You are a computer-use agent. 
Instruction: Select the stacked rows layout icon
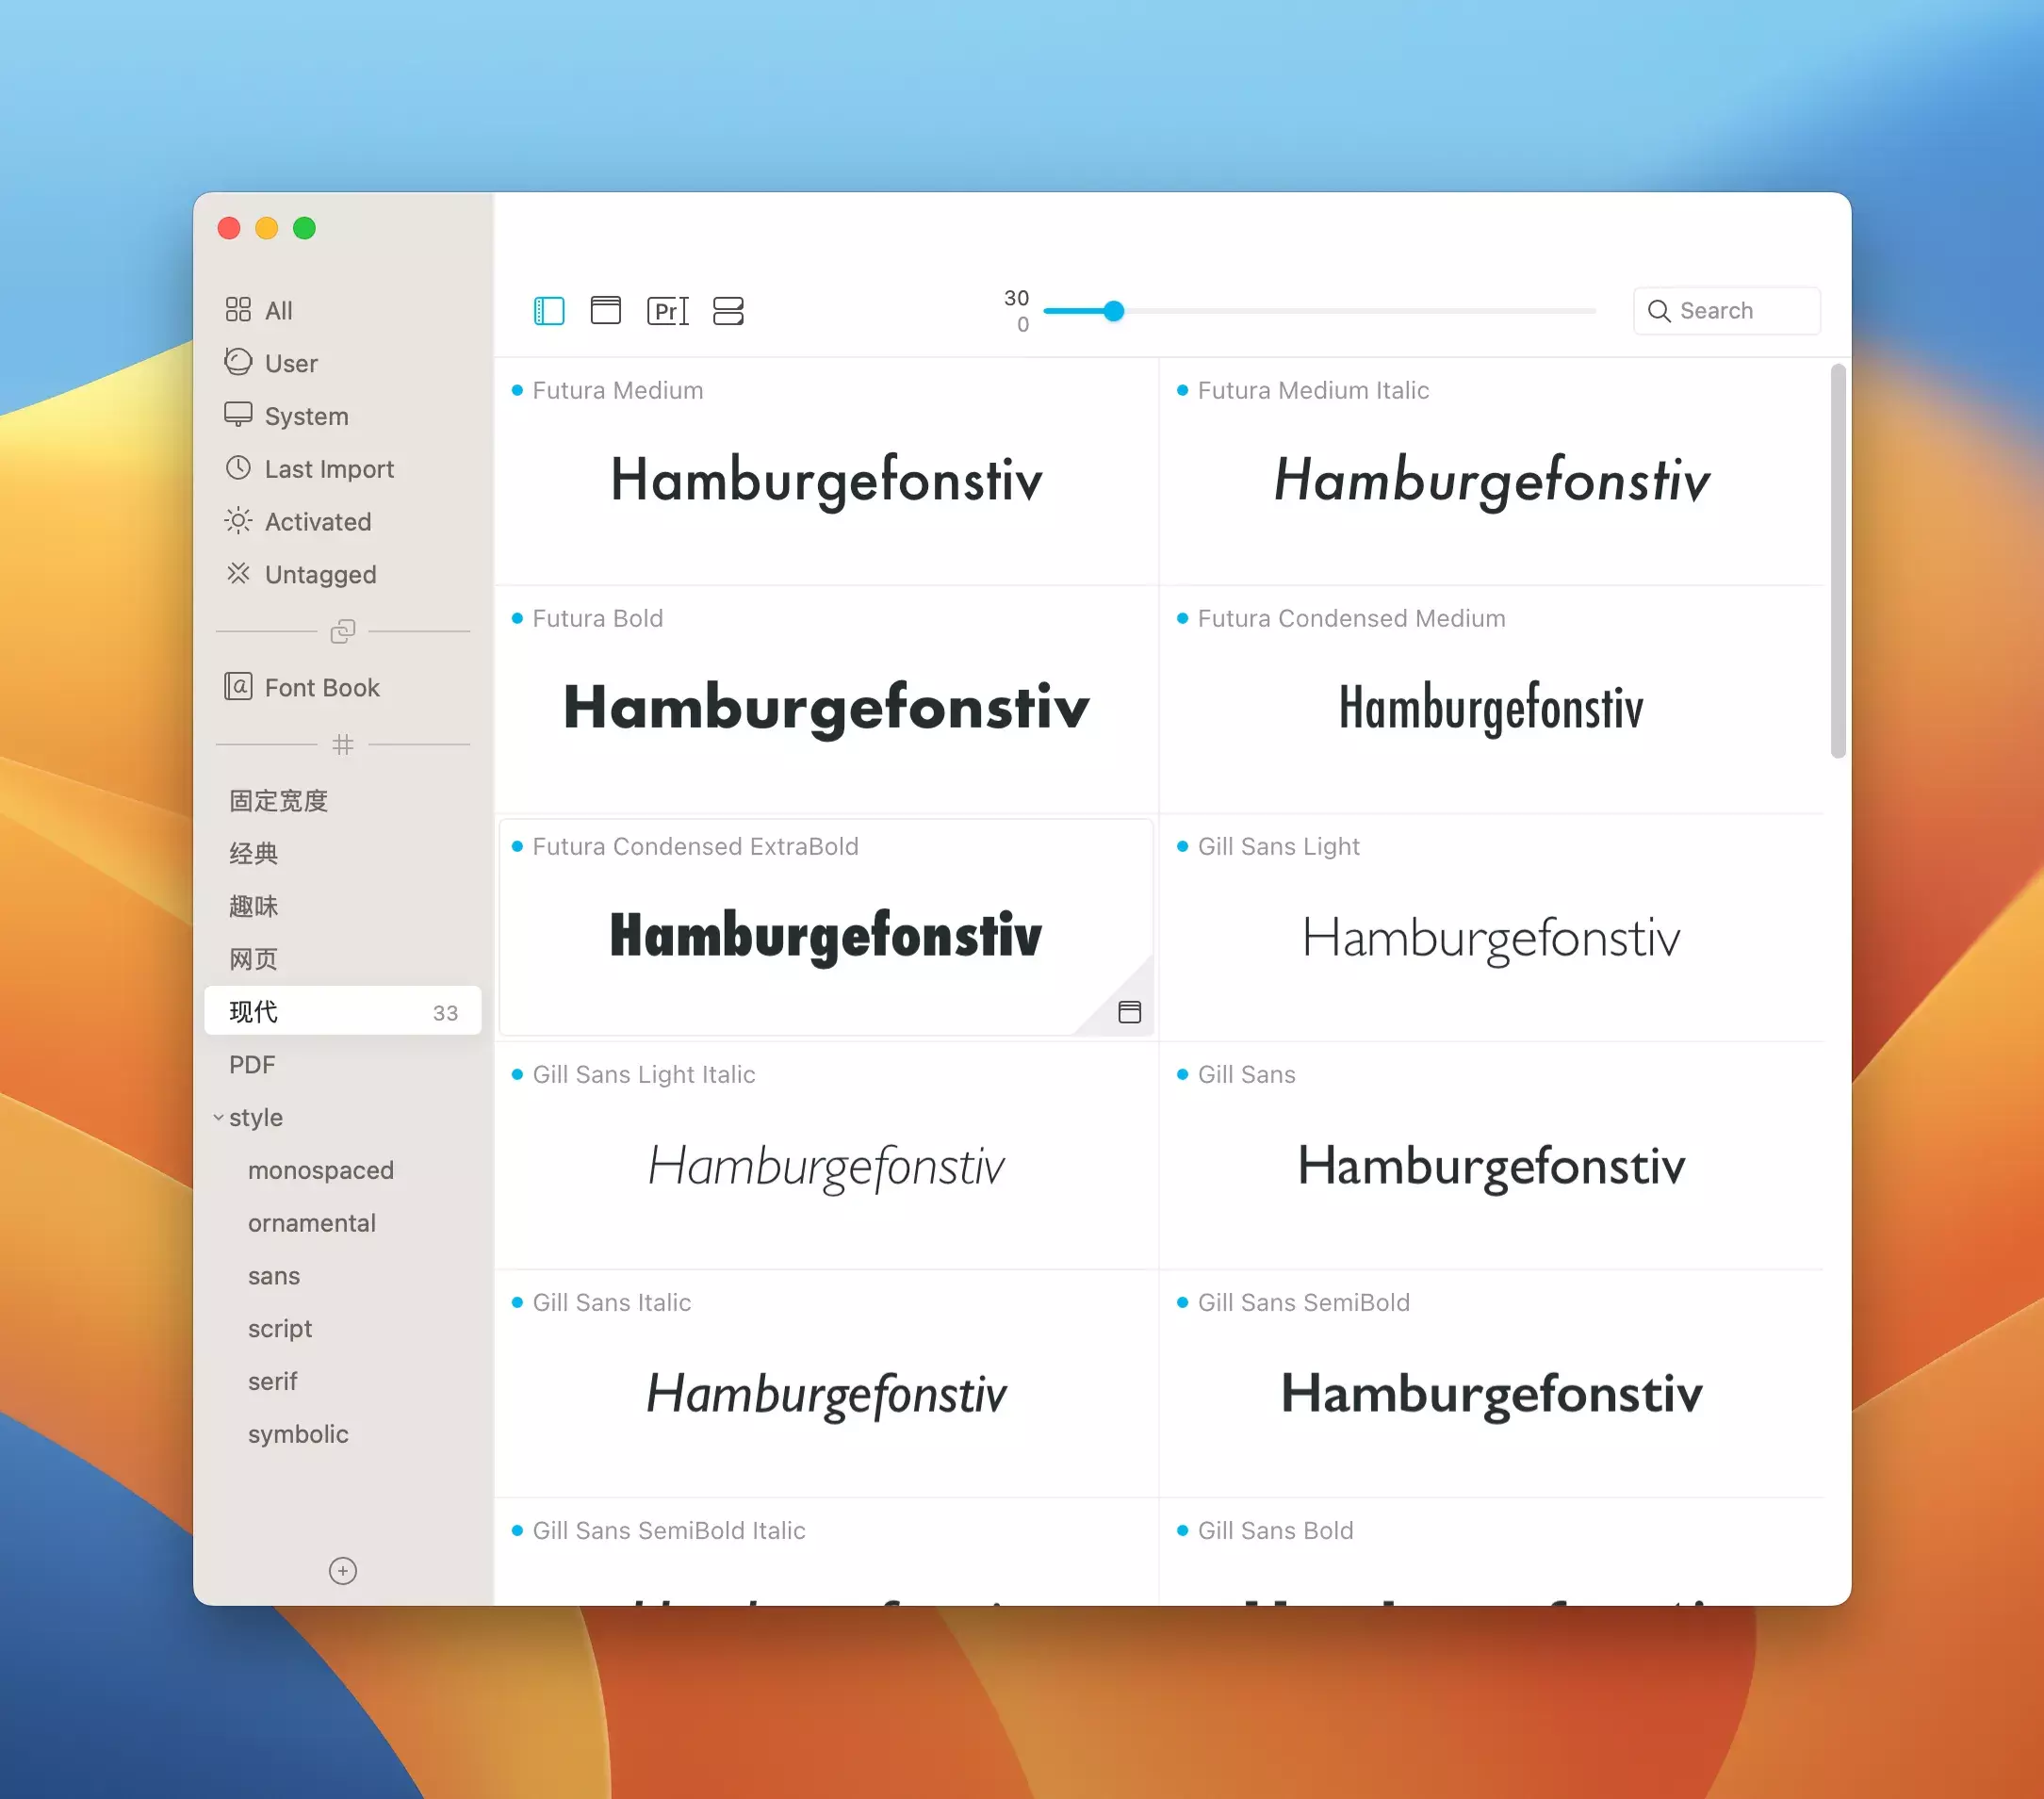728,311
